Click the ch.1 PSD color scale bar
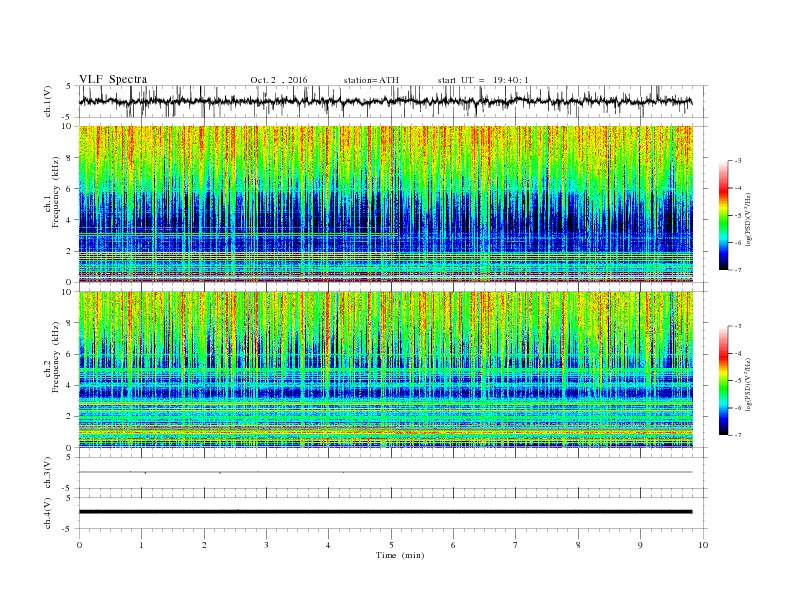This screenshot has height=612, width=792. [723, 215]
